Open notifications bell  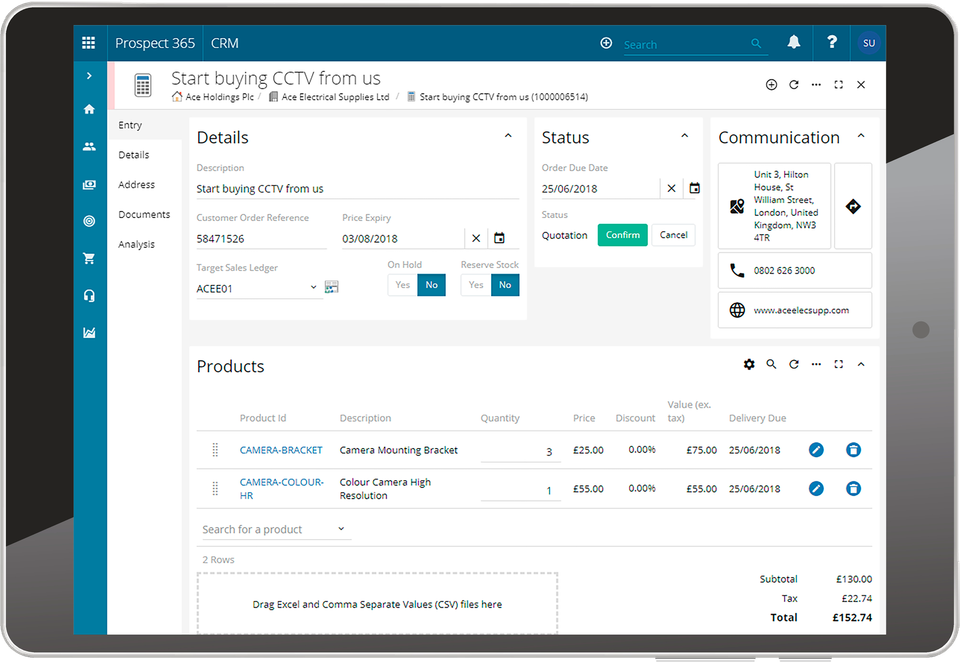(793, 42)
